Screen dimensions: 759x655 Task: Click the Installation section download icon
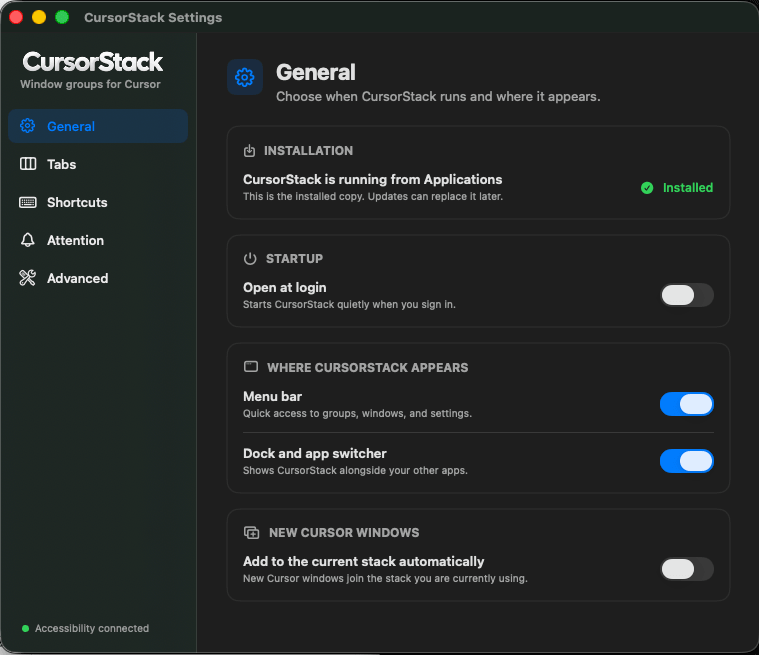249,151
